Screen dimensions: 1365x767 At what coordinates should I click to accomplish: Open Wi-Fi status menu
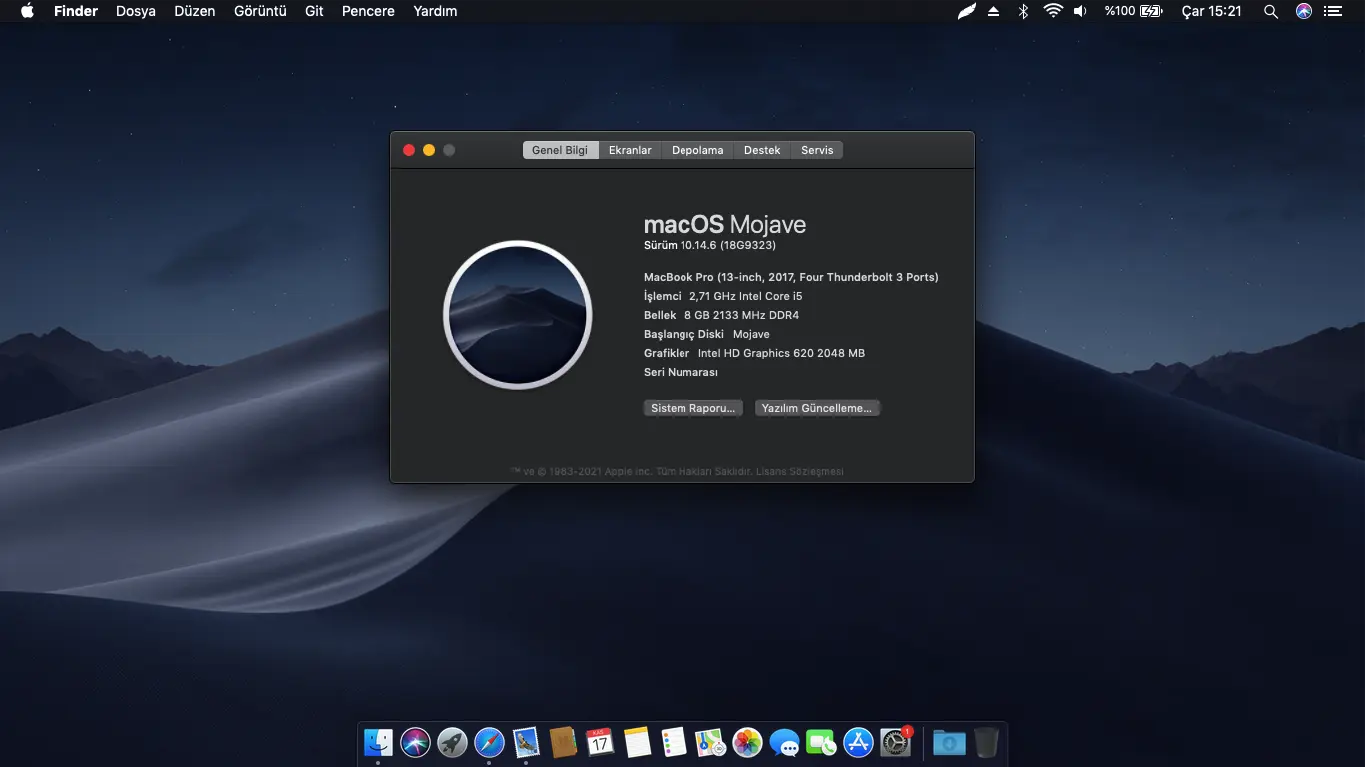[x=1052, y=11]
